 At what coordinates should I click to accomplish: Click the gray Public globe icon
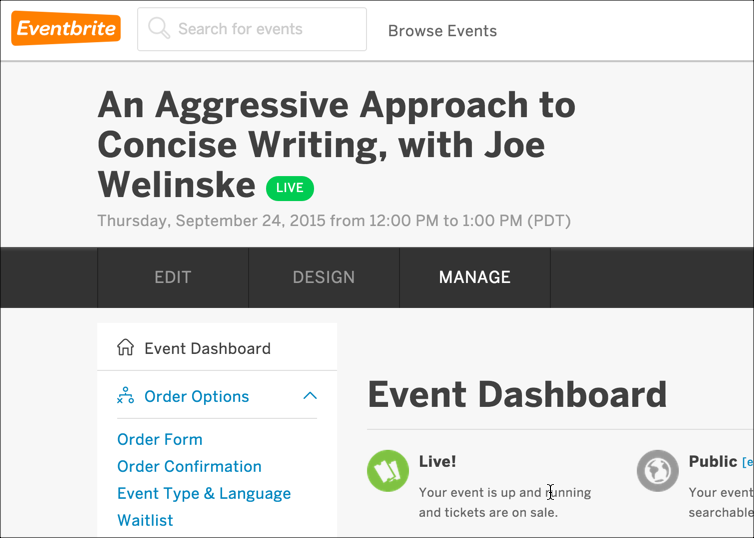pyautogui.click(x=658, y=471)
